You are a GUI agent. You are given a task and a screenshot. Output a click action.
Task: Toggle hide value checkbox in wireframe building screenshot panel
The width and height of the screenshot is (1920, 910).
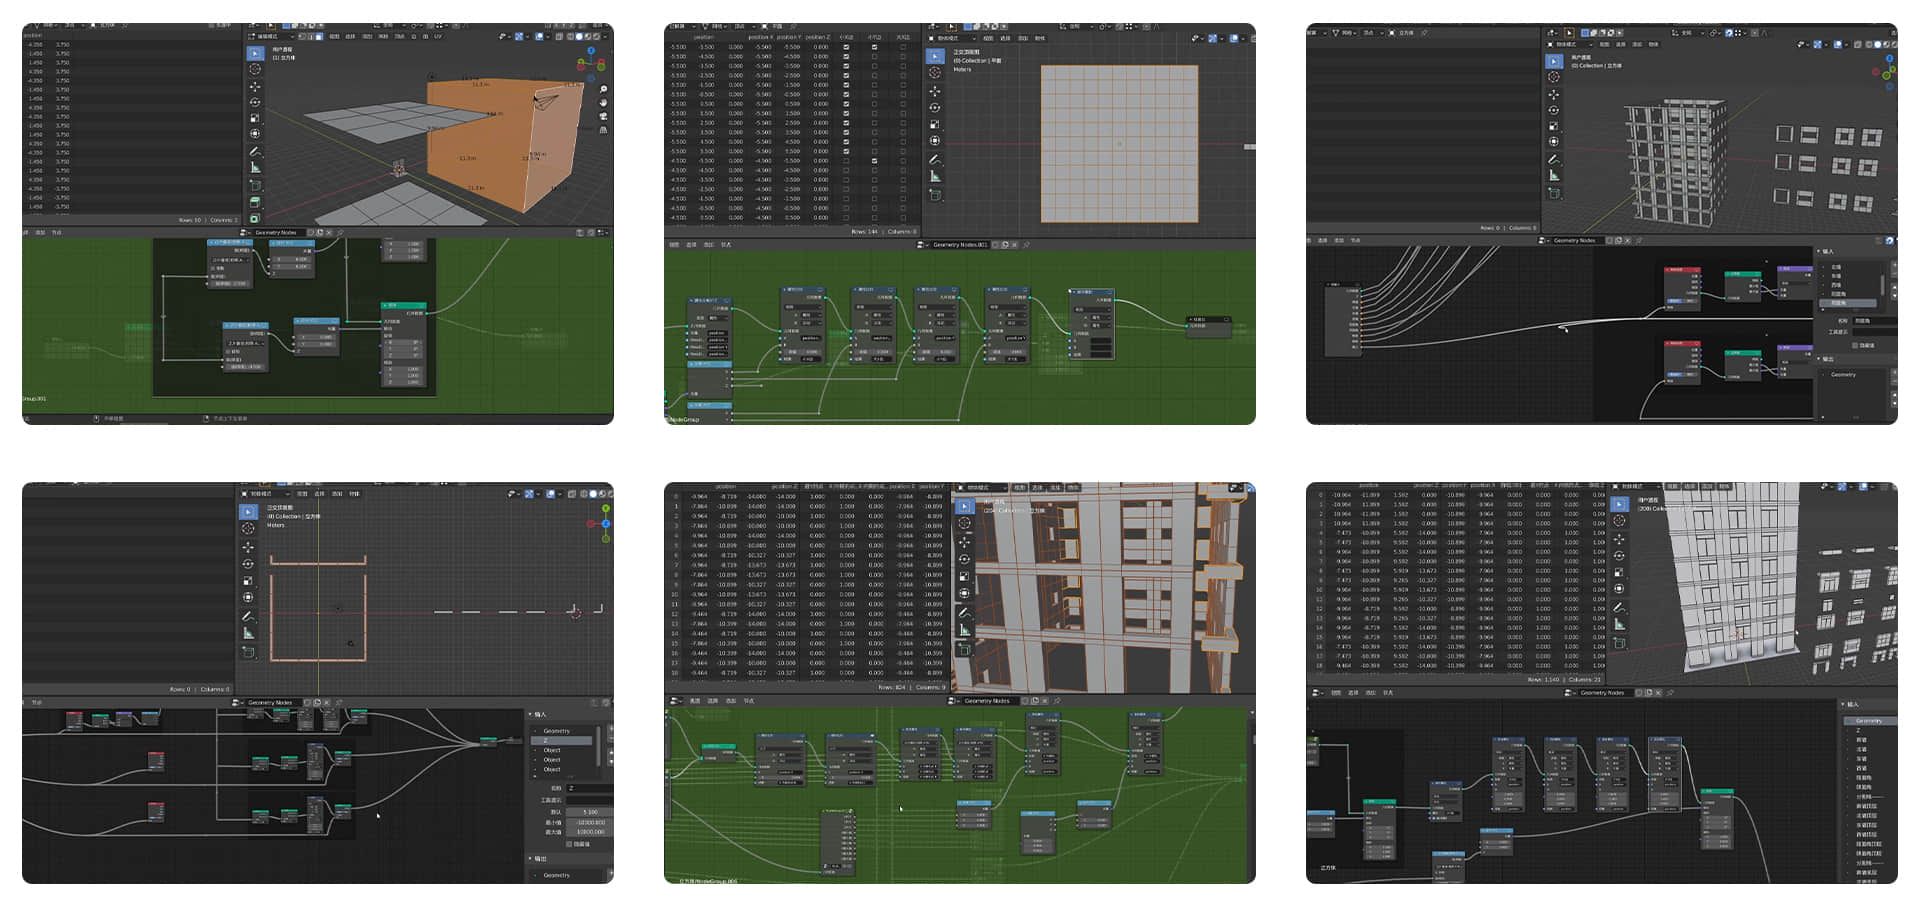pyautogui.click(x=1855, y=345)
